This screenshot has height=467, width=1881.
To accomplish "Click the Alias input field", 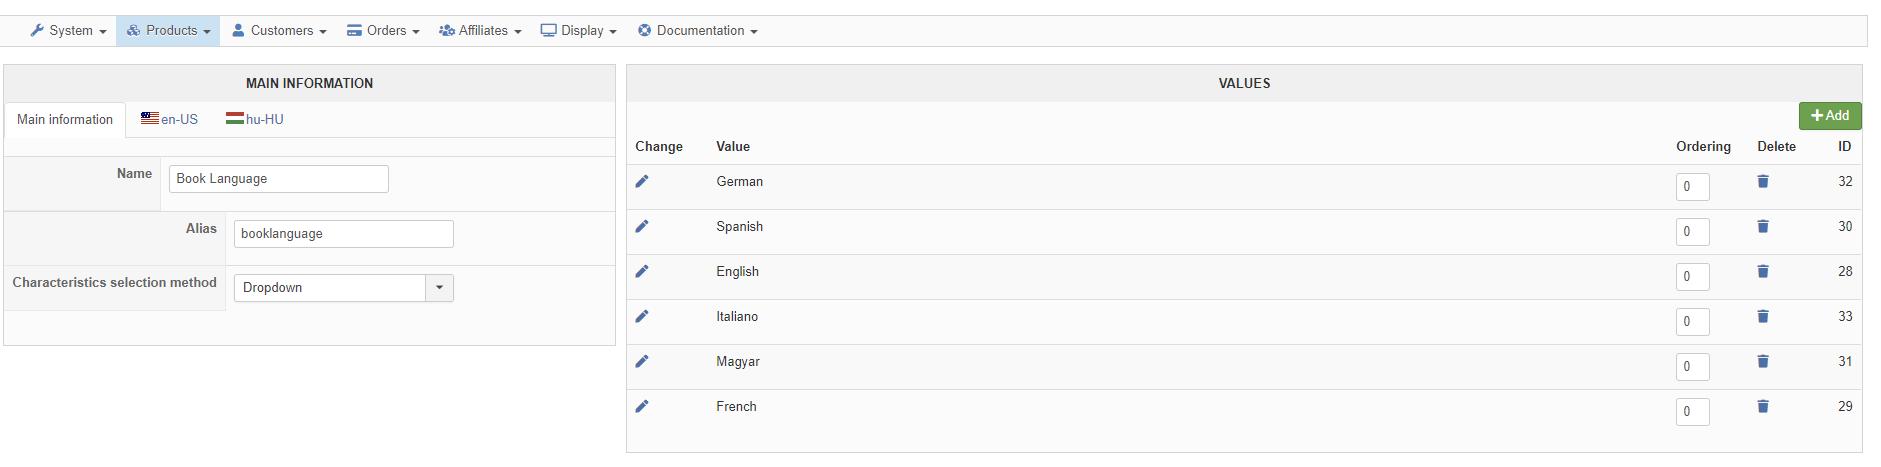I will coord(344,234).
